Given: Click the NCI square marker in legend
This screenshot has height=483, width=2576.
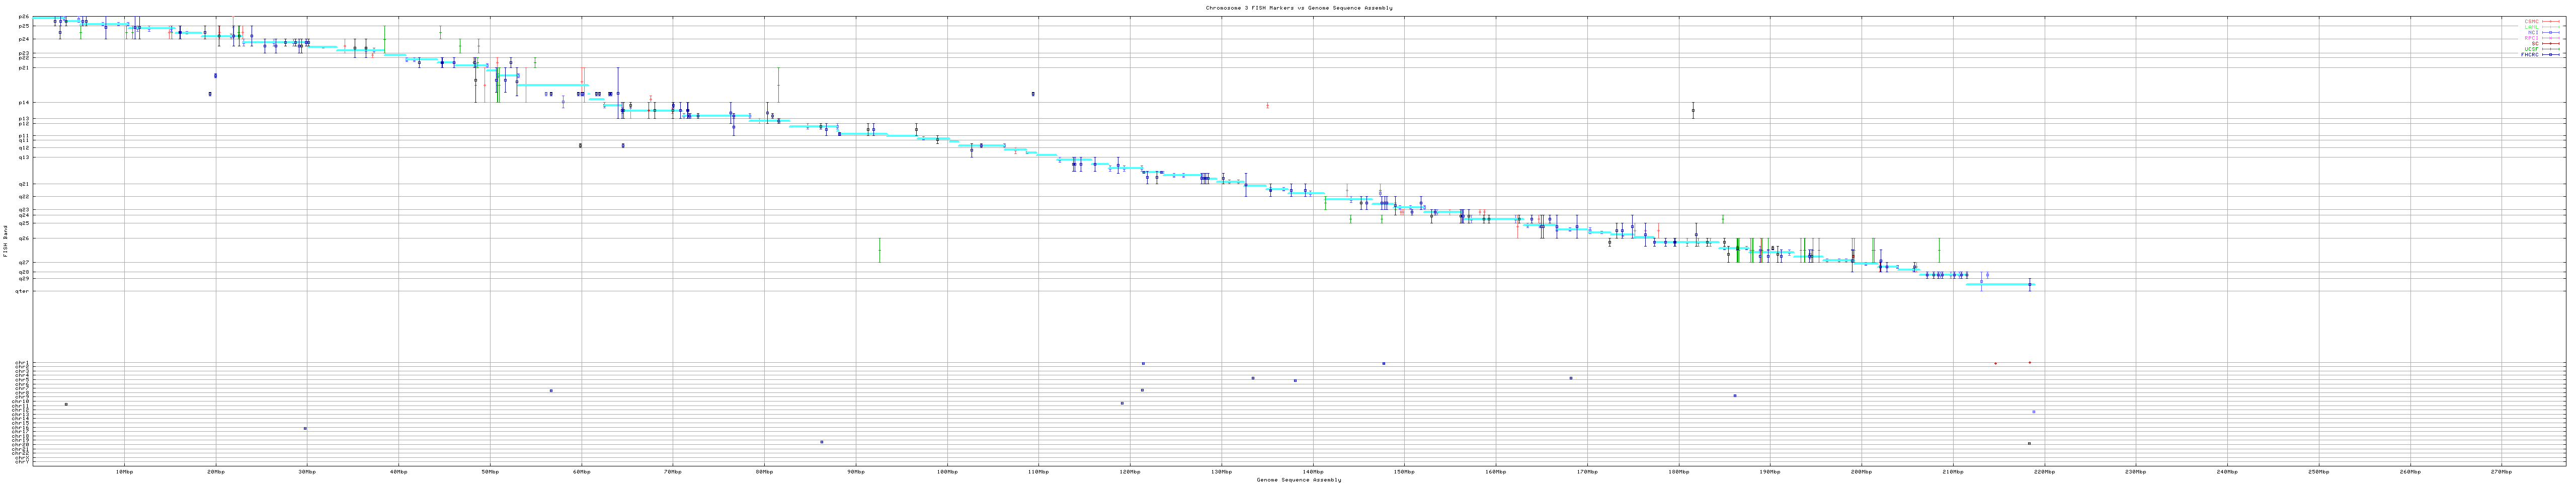Looking at the screenshot, I should [2550, 32].
